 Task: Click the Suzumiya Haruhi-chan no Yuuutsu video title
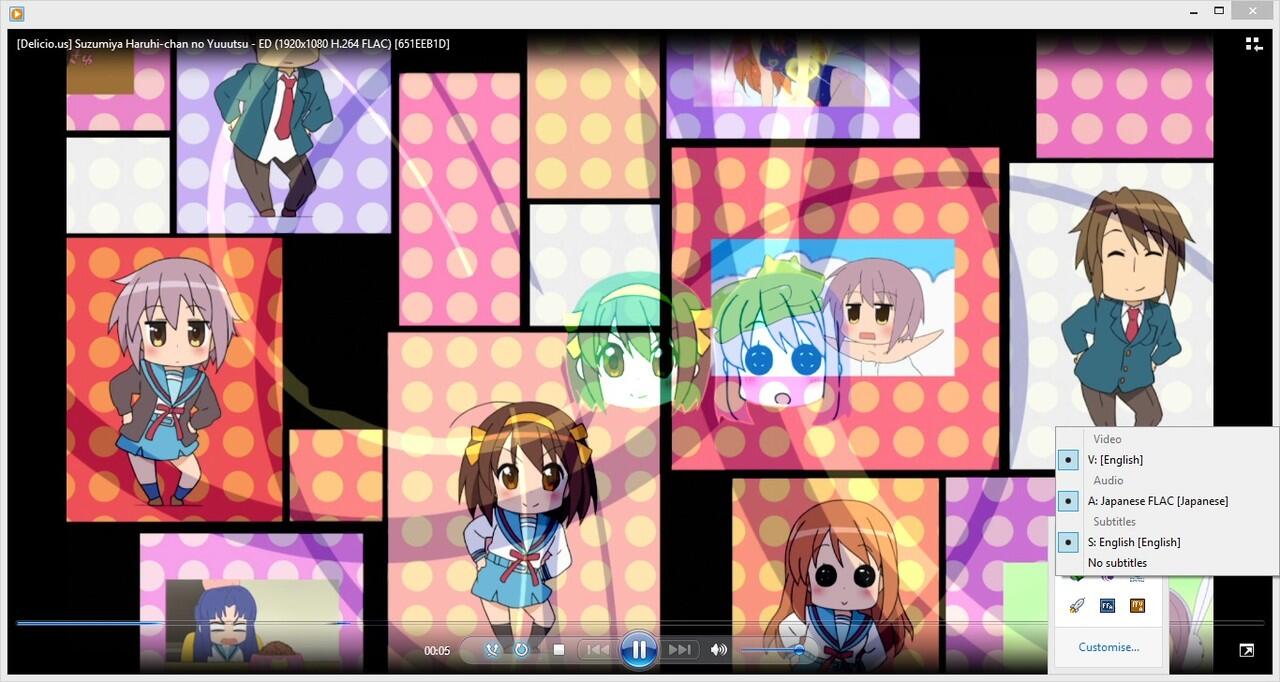click(233, 44)
